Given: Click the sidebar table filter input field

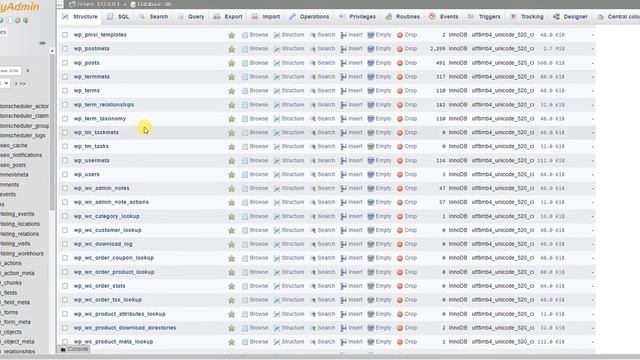Looking at the screenshot, I should click(x=10, y=71).
